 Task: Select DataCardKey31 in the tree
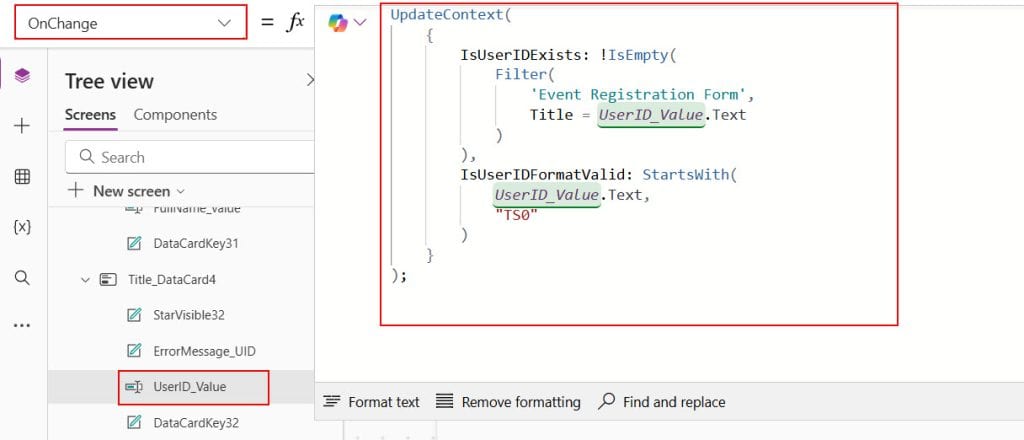coord(196,244)
